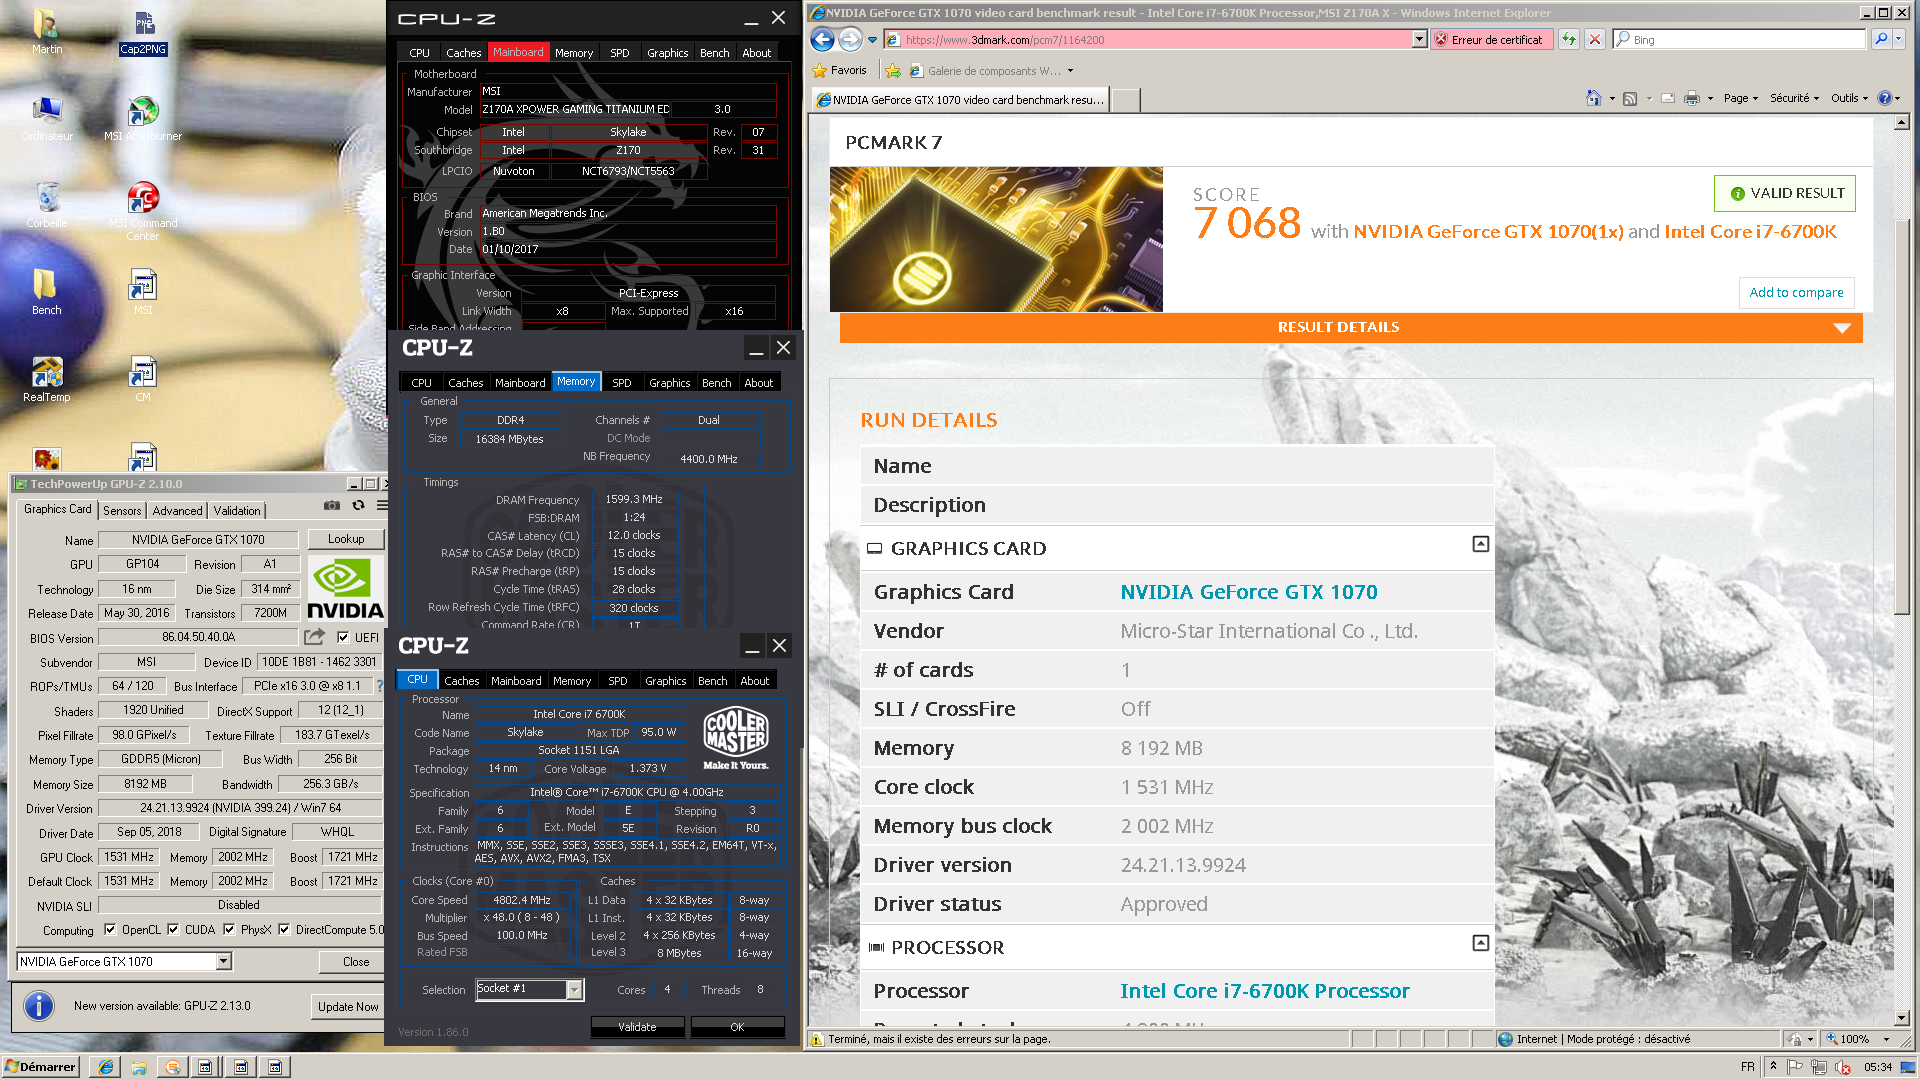The height and width of the screenshot is (1080, 1920).
Task: Click the BIOS export share icon in GPU-Z
Action: click(314, 637)
